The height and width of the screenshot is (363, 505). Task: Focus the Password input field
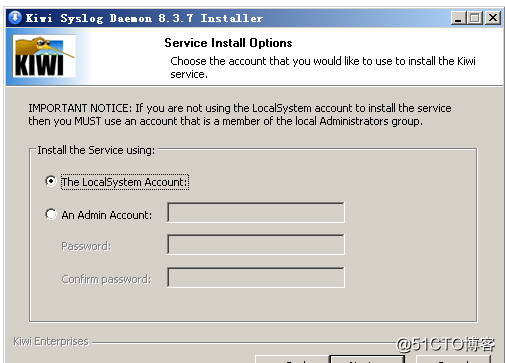(x=256, y=244)
